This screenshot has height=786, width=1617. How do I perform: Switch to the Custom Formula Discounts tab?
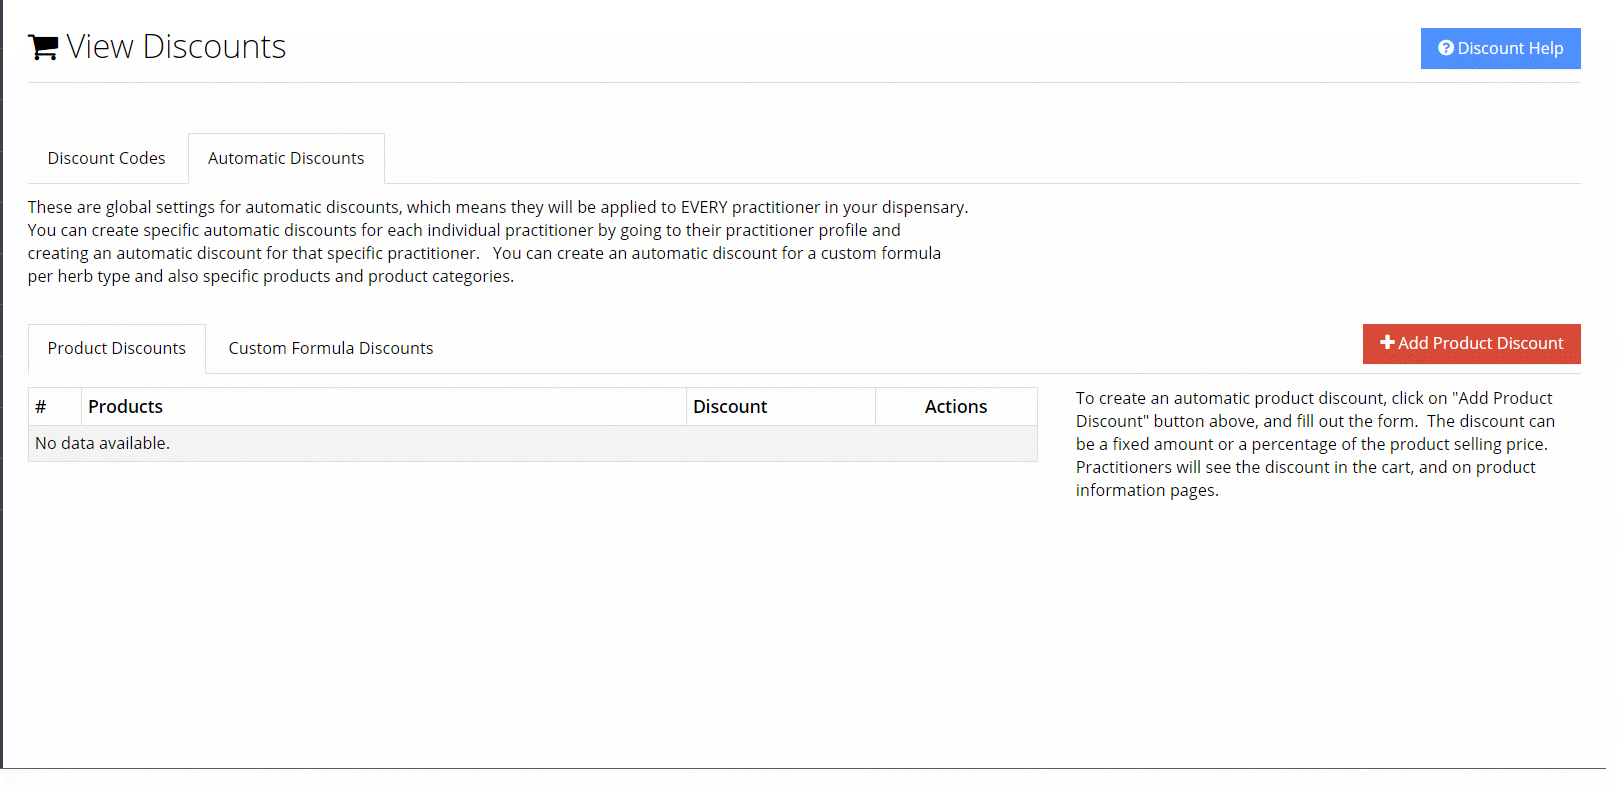pos(331,348)
